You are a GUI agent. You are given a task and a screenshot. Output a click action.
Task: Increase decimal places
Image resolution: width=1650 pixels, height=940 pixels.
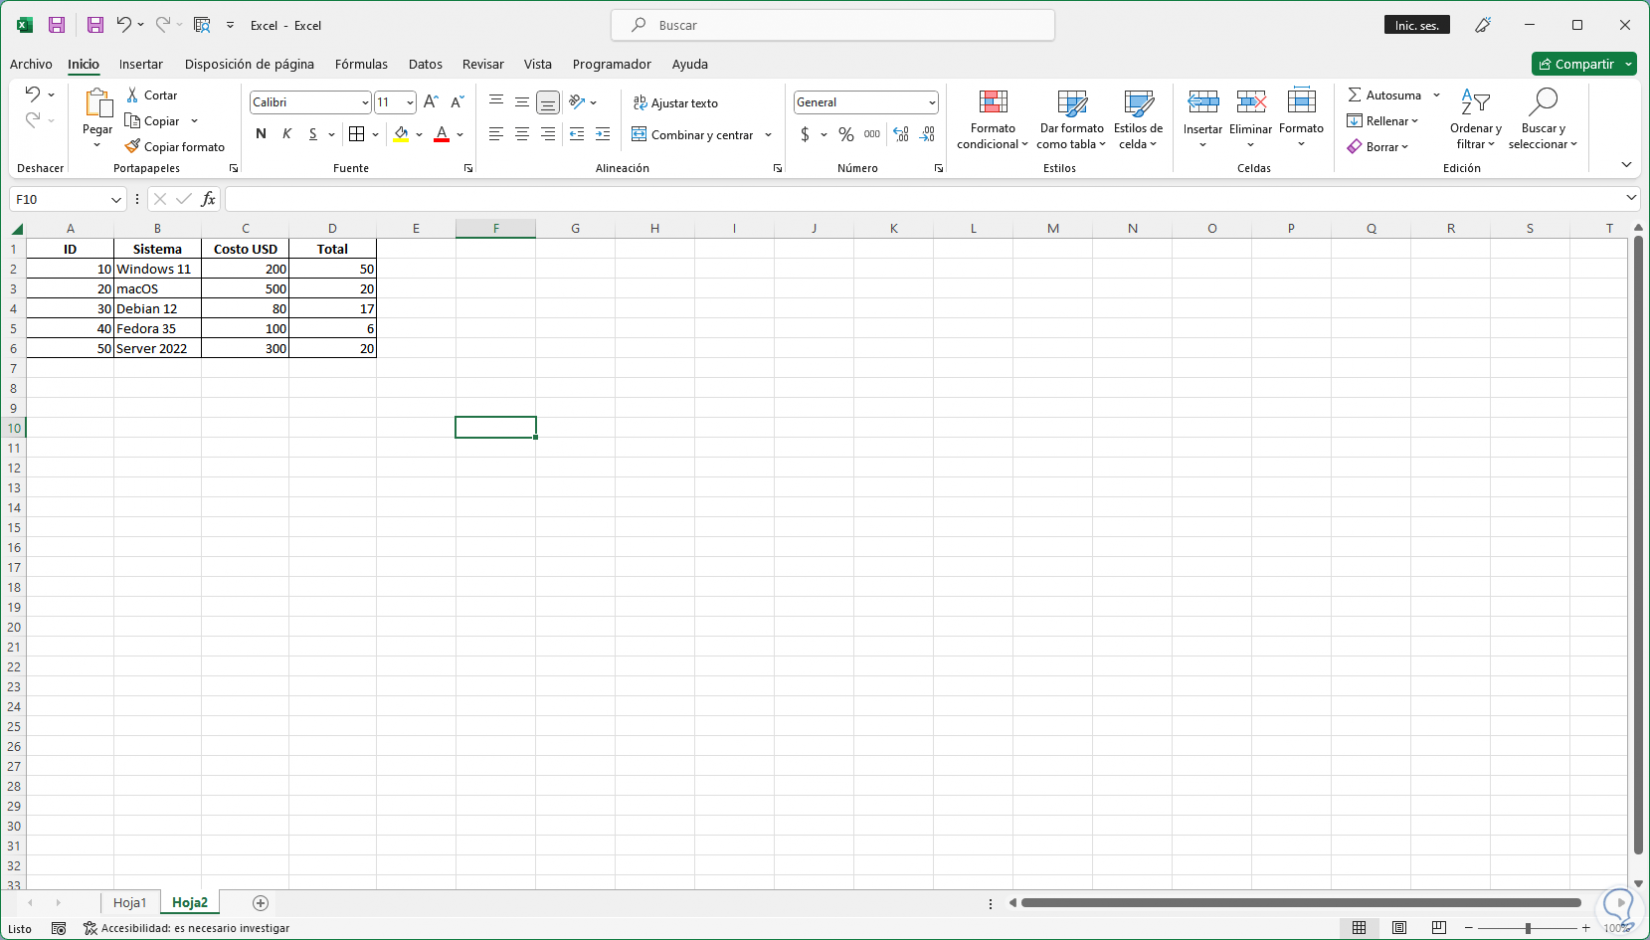click(901, 134)
